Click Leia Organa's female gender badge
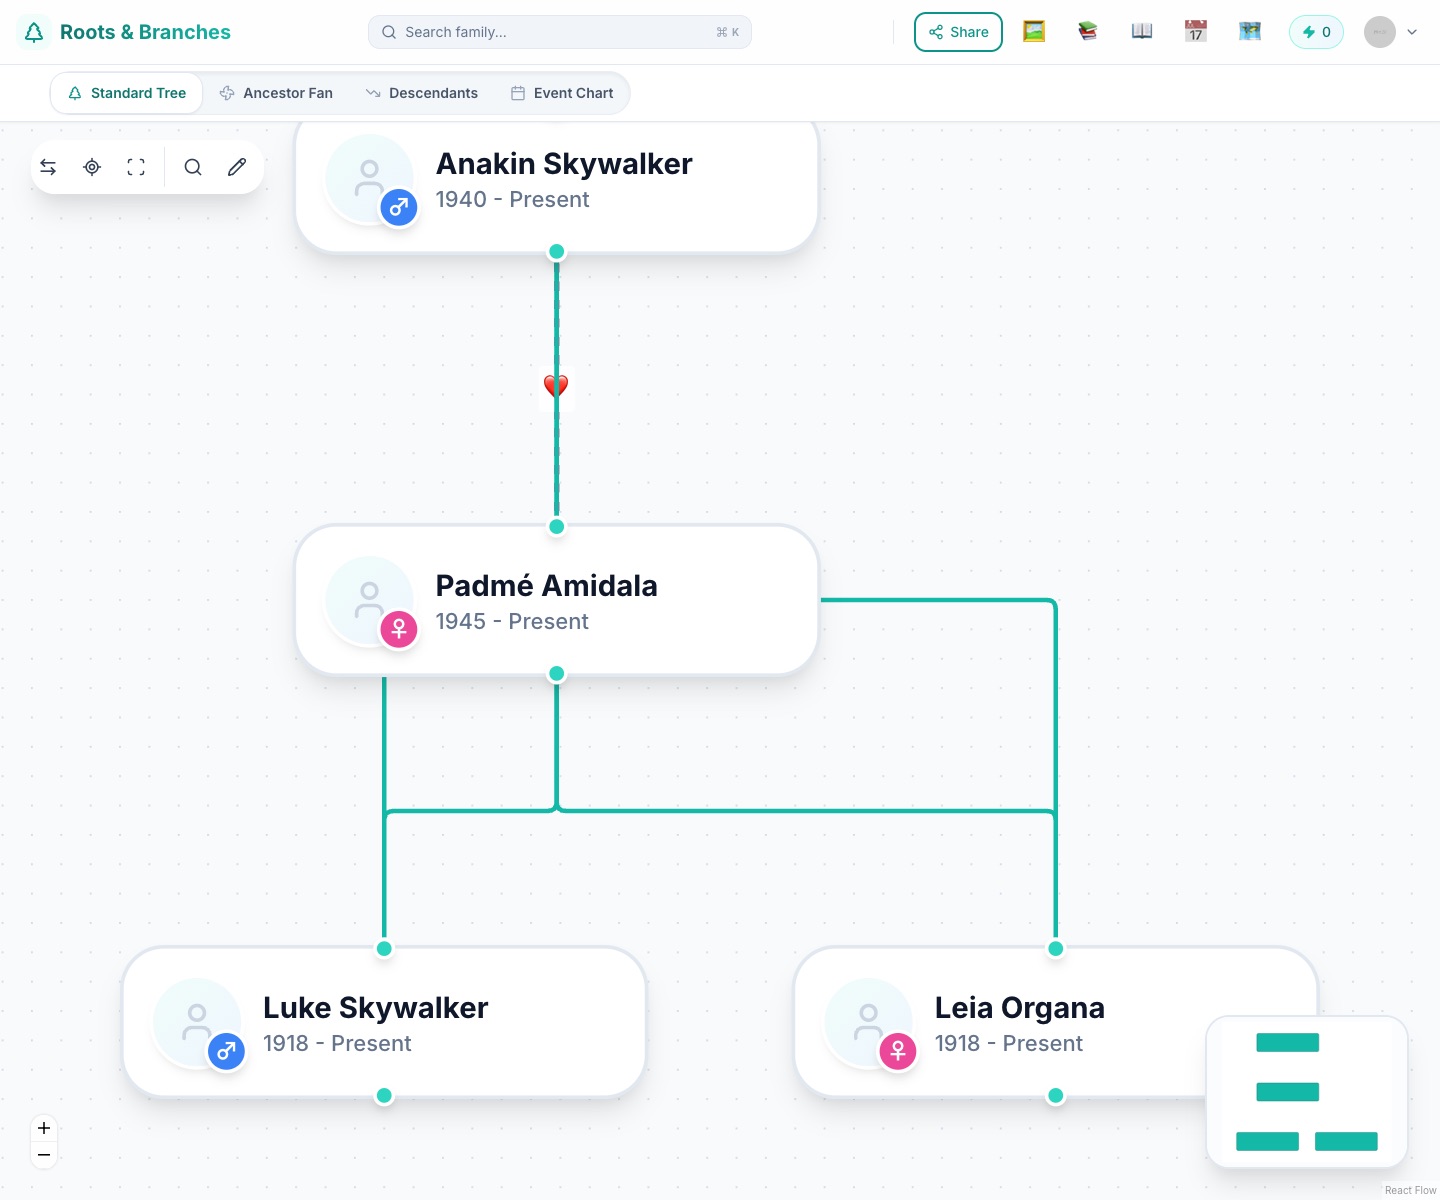Image resolution: width=1440 pixels, height=1200 pixels. pyautogui.click(x=898, y=1052)
